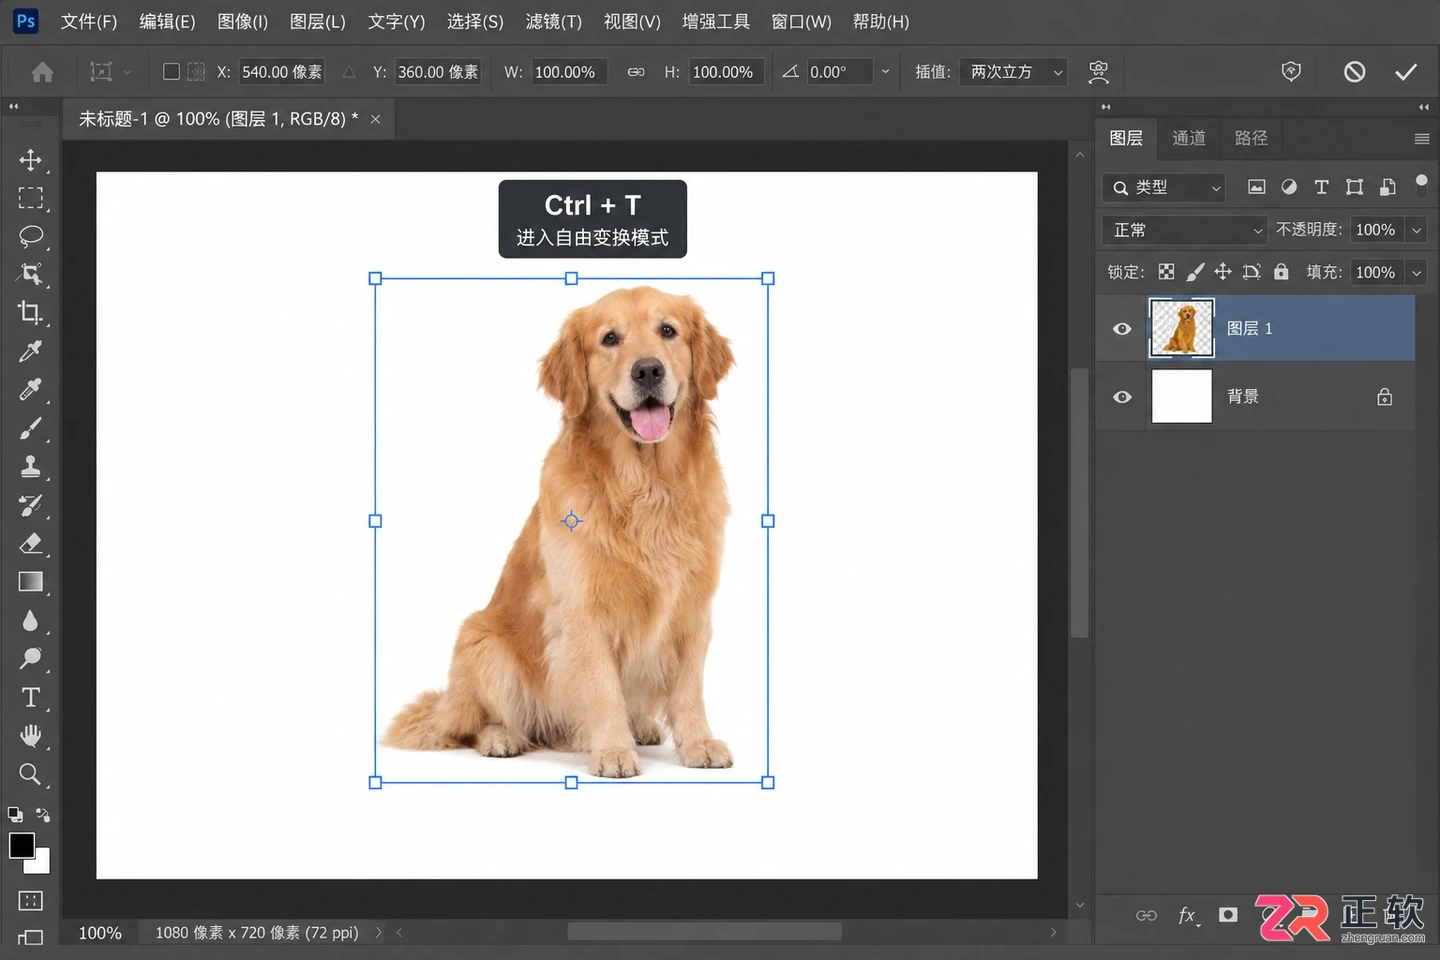Image resolution: width=1440 pixels, height=960 pixels.
Task: Toggle maintain aspect ratio link
Action: 636,72
